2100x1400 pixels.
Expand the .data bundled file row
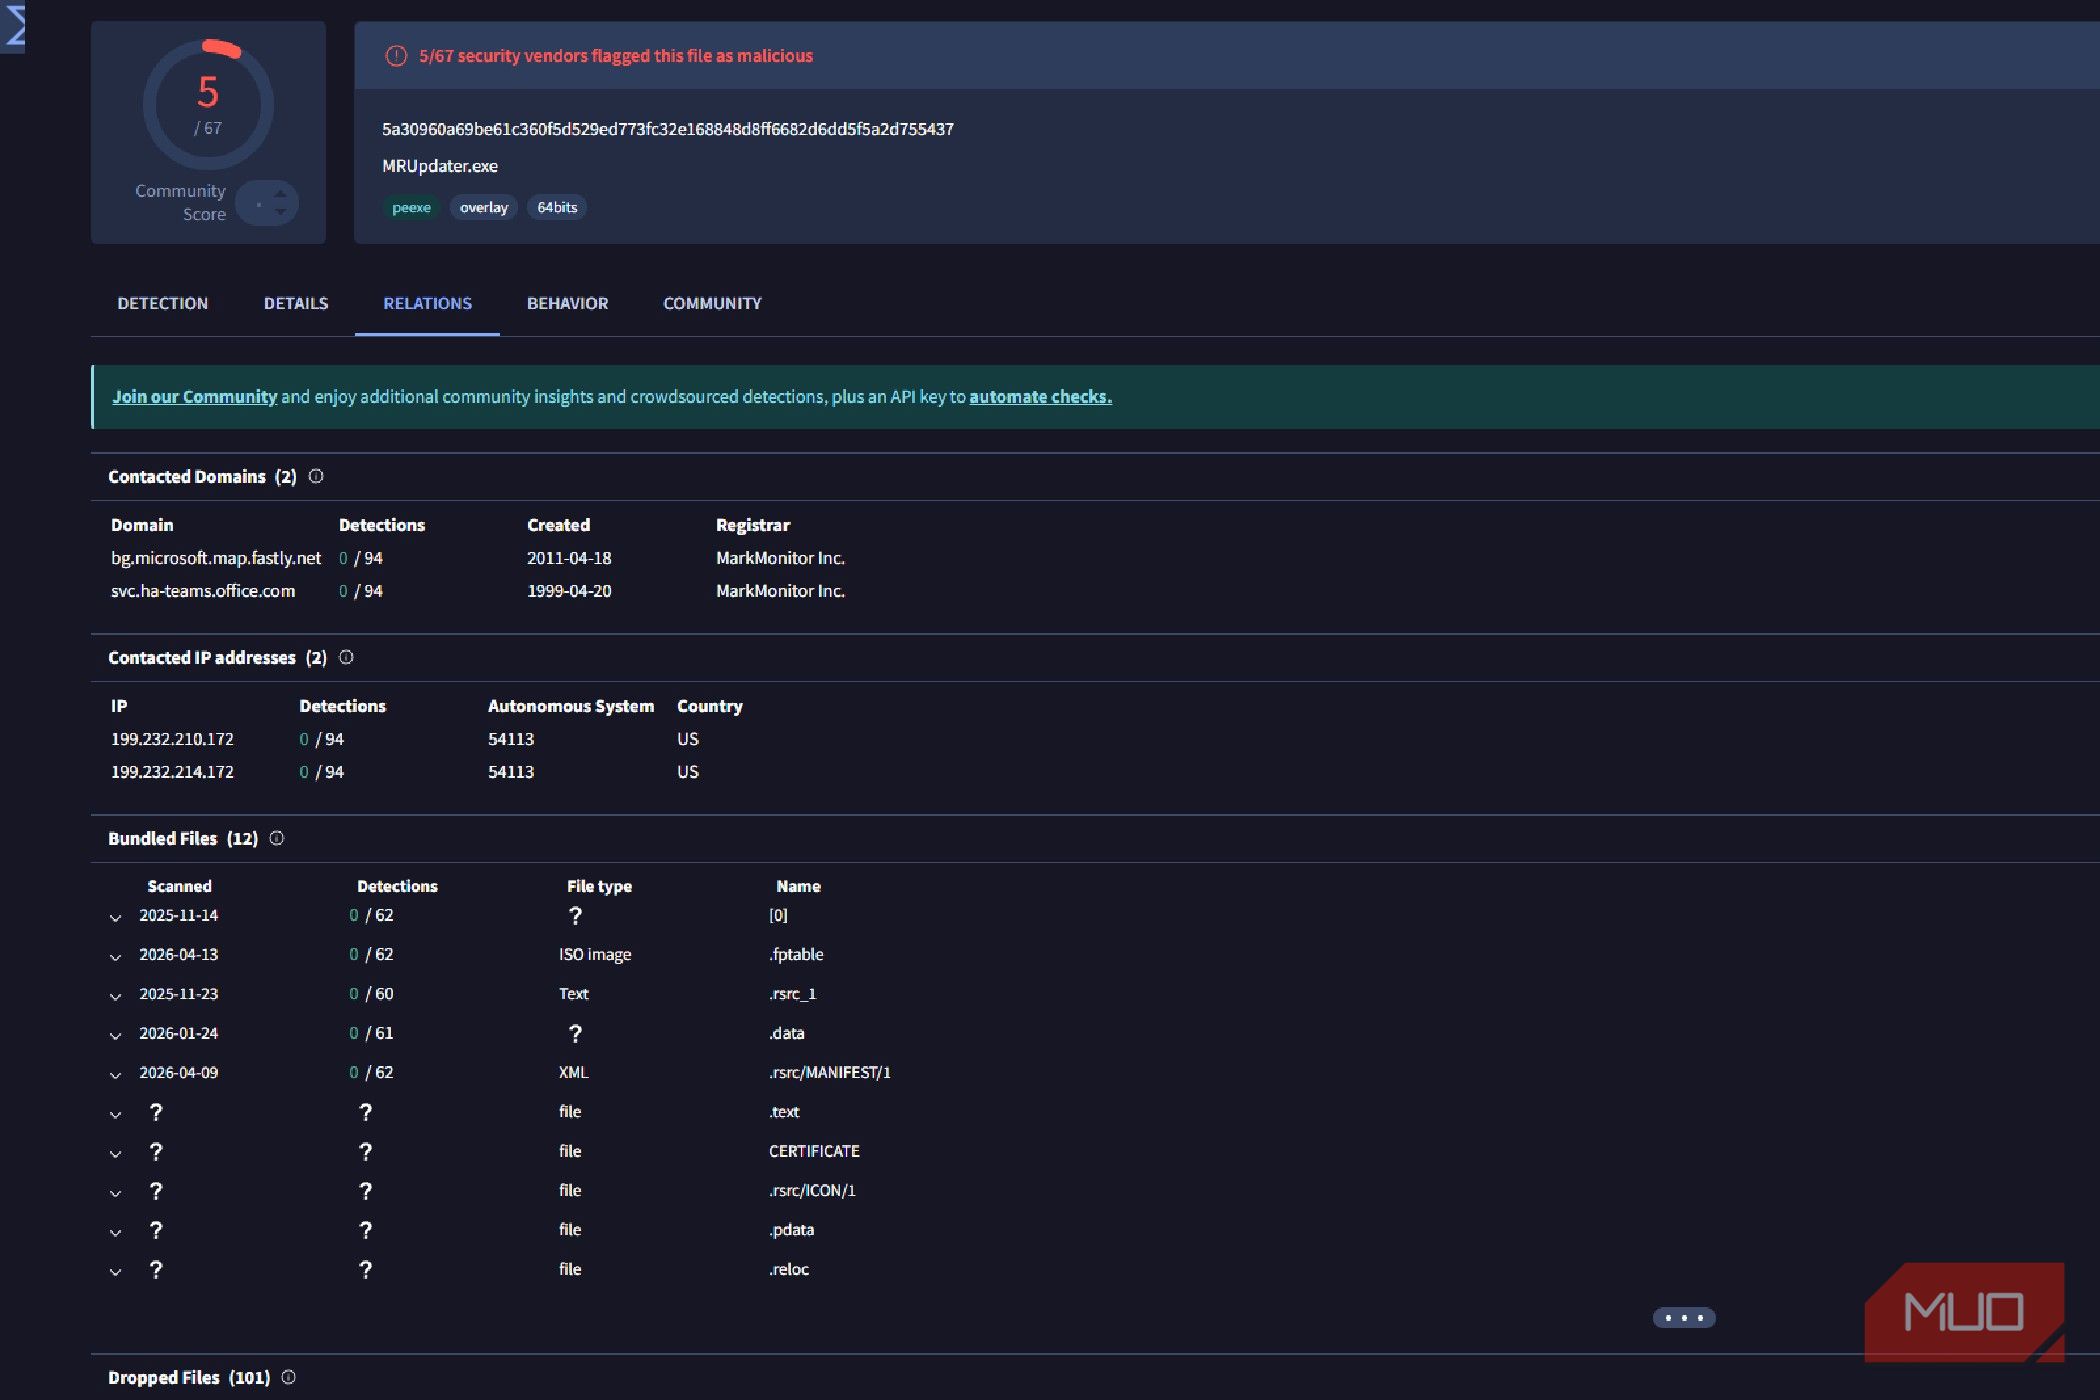[x=115, y=1035]
